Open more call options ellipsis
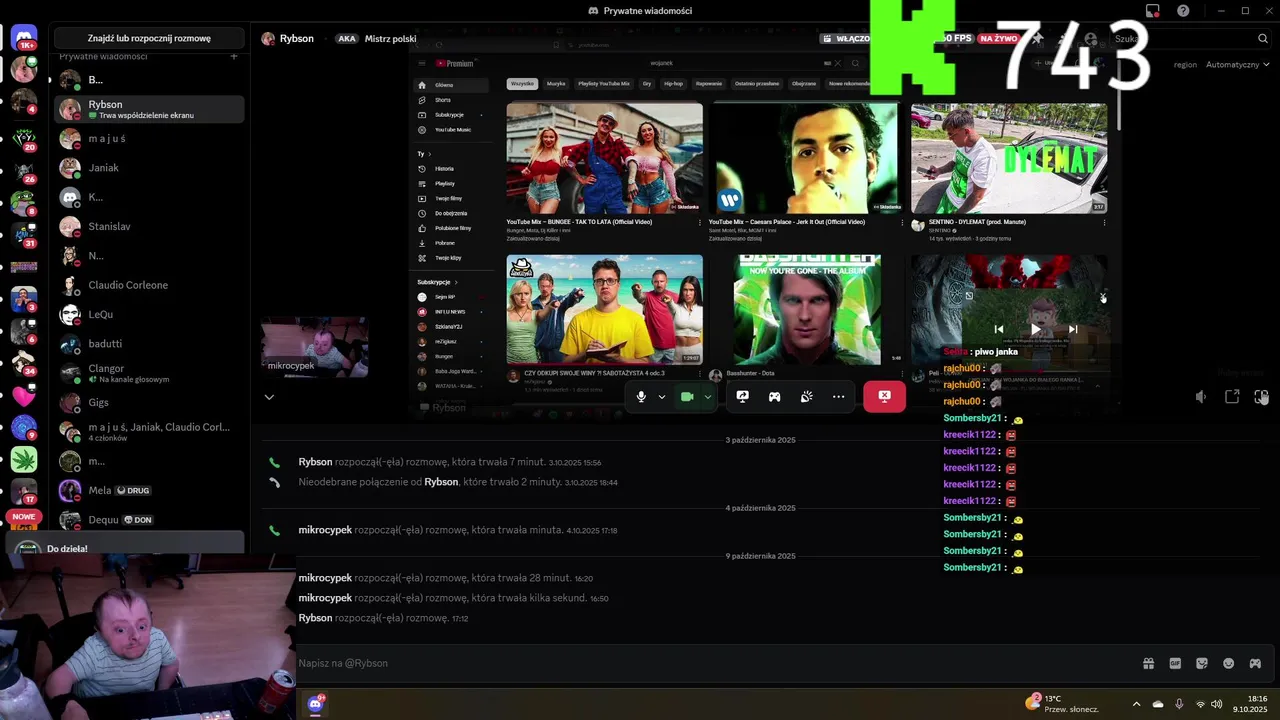This screenshot has height=720, width=1280. [x=838, y=397]
